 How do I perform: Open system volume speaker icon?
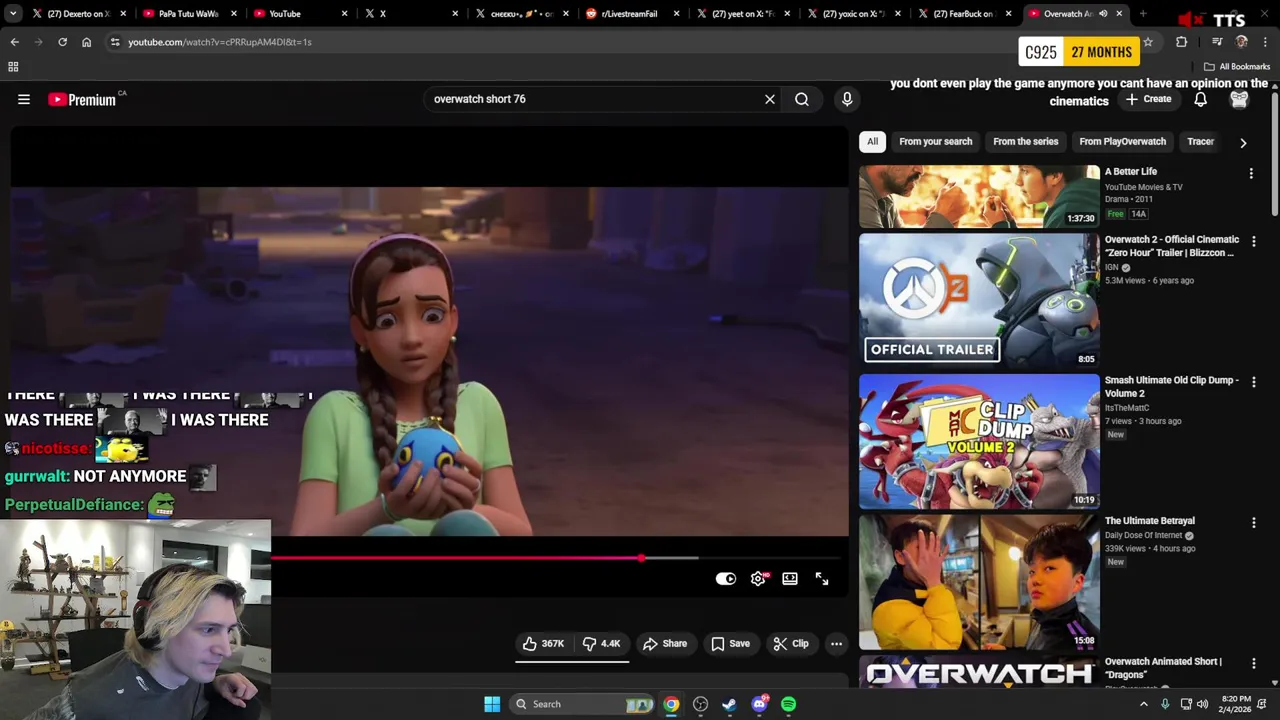pyautogui.click(x=1202, y=704)
